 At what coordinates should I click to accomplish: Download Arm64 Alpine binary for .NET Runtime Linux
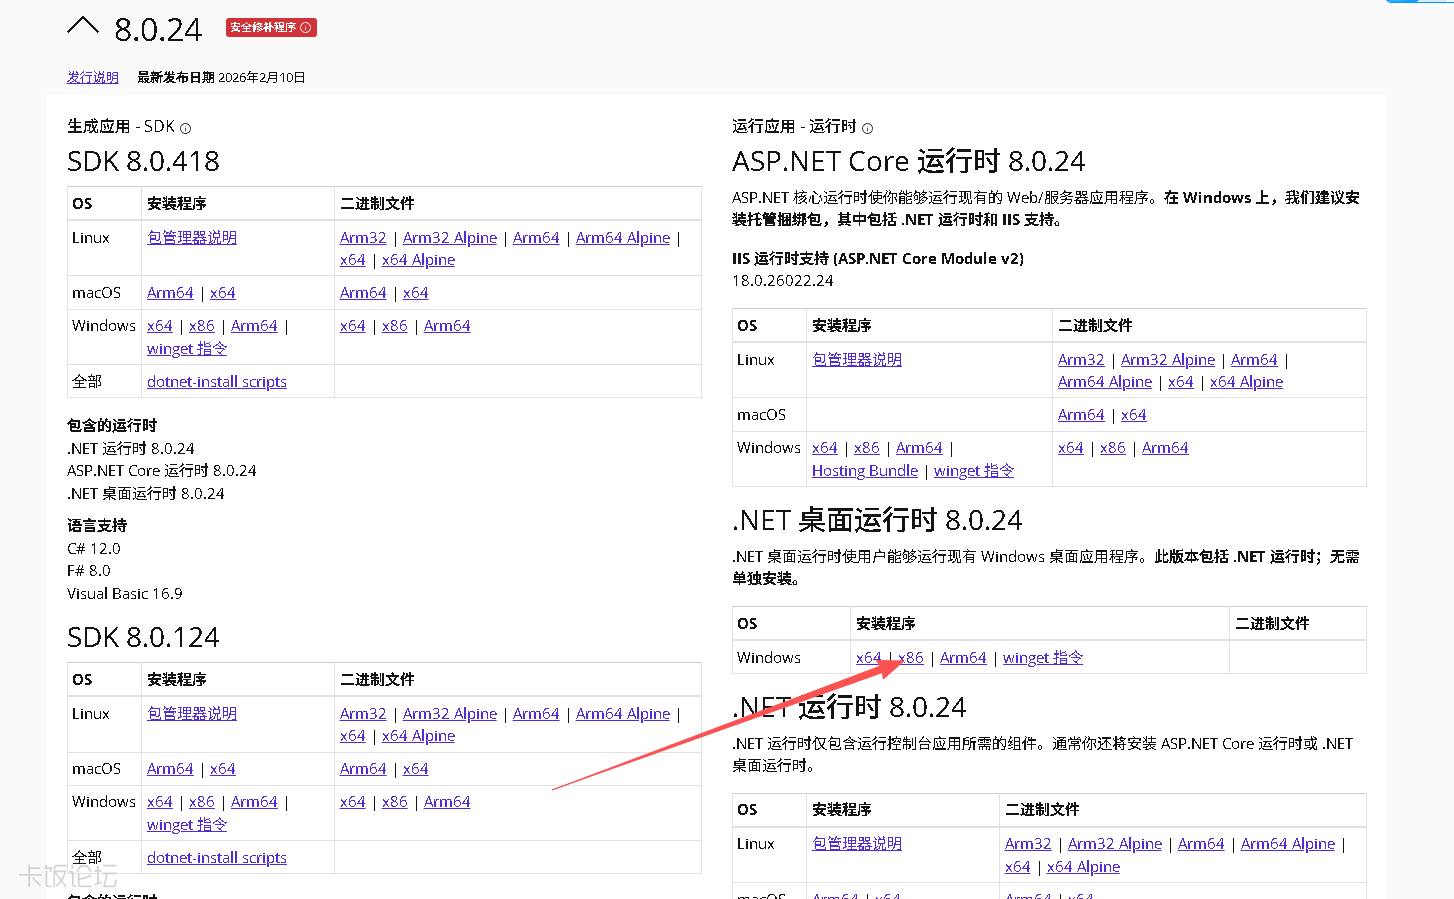point(1287,843)
